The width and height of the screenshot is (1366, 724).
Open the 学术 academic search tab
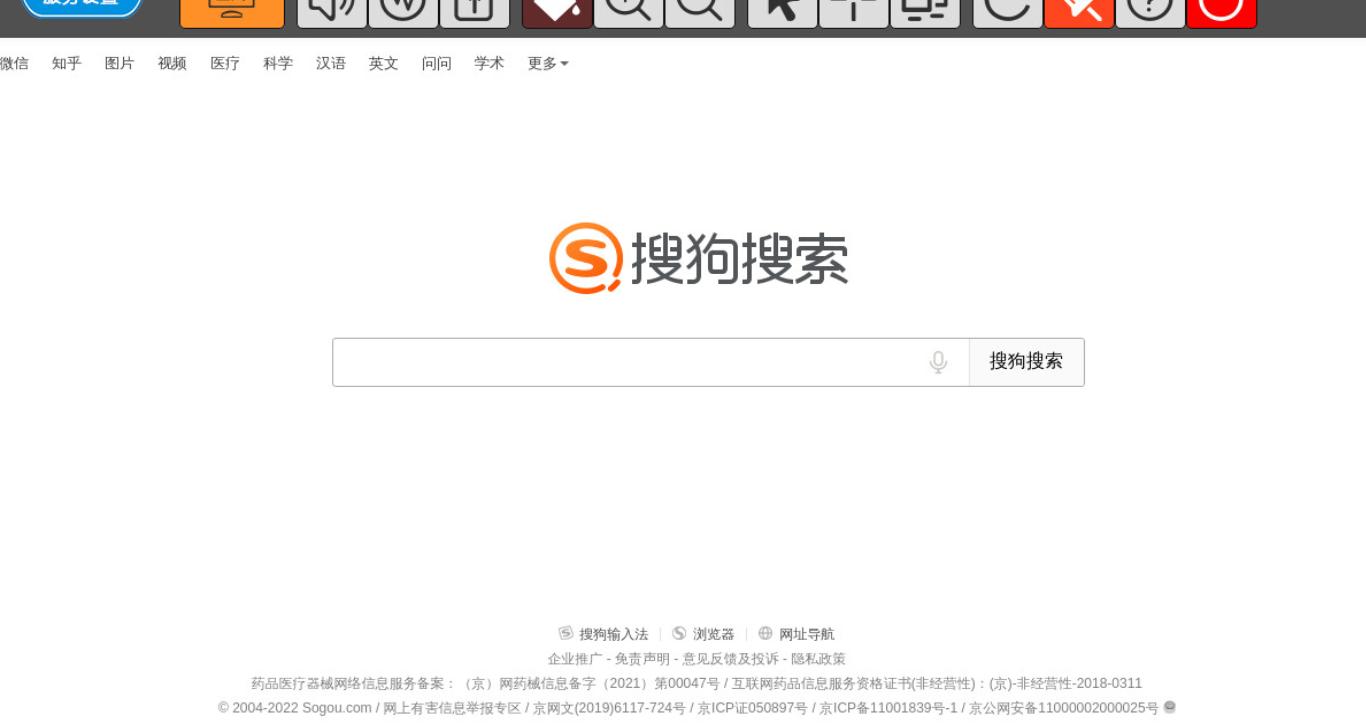tap(489, 63)
